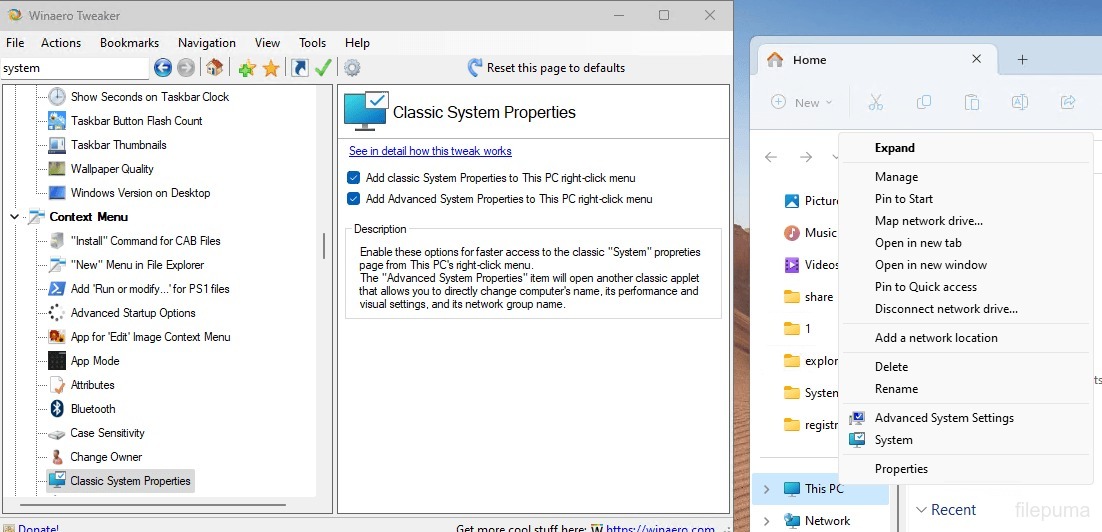1102x532 pixels.
Task: Click the blue Back navigation arrow in Winaero
Action: [x=163, y=68]
